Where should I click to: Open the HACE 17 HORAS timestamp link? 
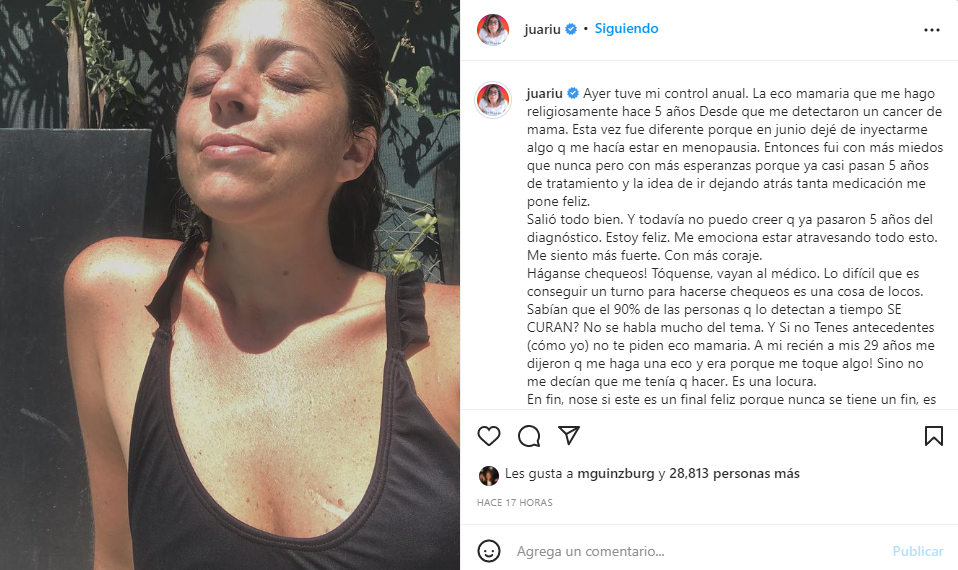pos(514,502)
